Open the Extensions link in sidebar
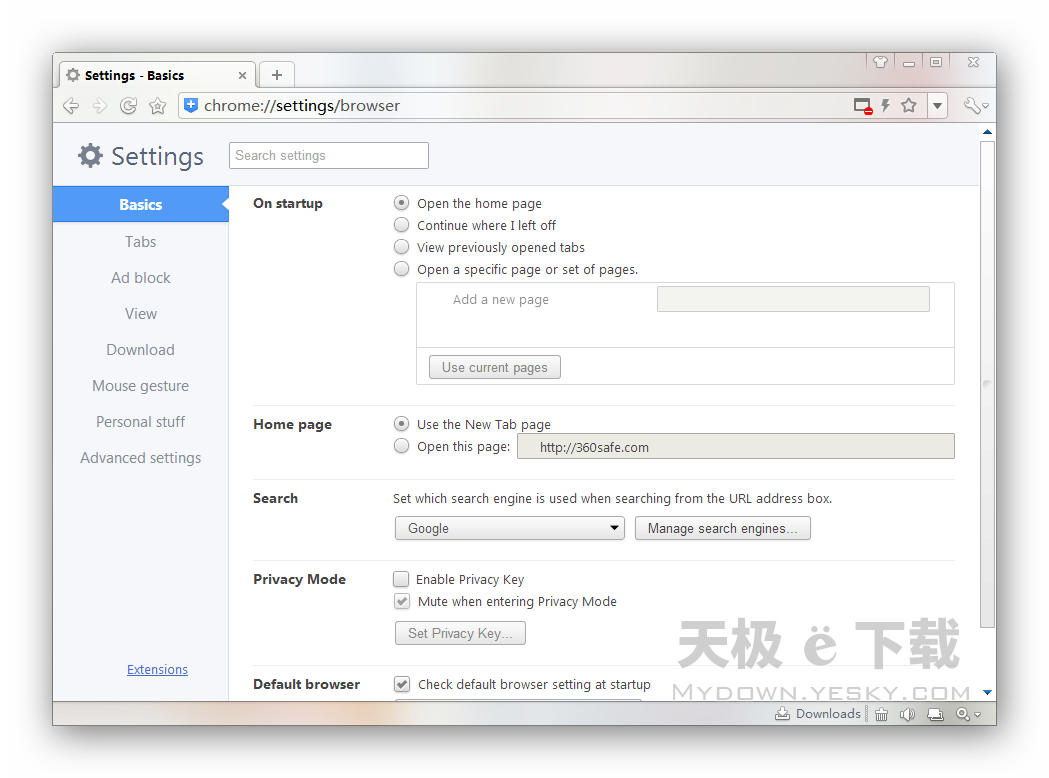Screen dimensions: 1049x778 (x=157, y=670)
